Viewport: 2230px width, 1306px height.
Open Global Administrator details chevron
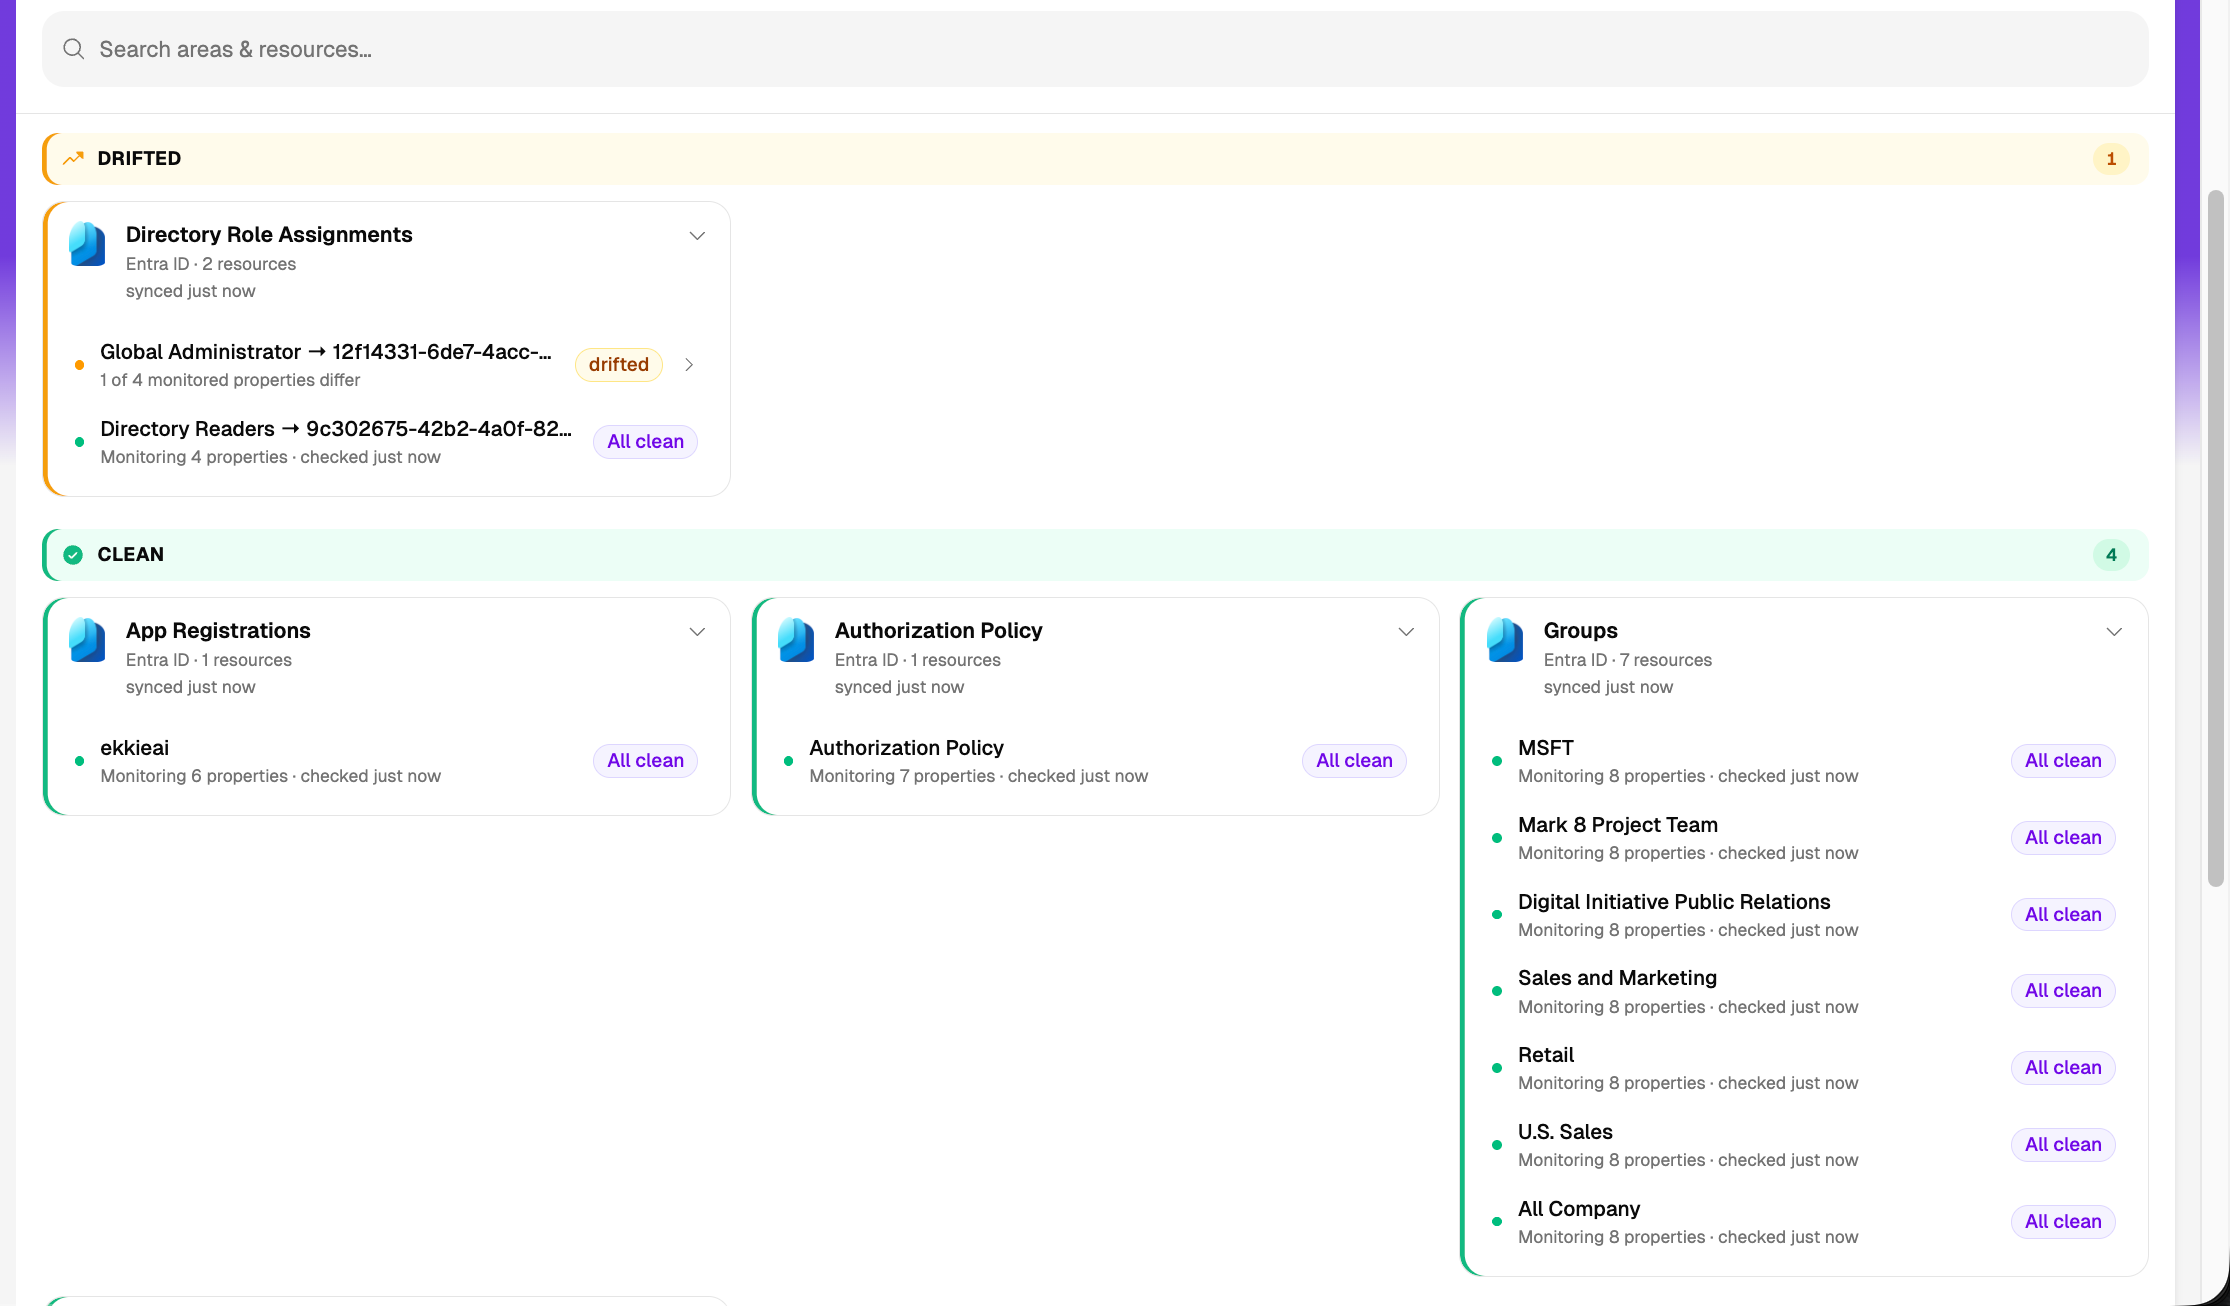(689, 365)
